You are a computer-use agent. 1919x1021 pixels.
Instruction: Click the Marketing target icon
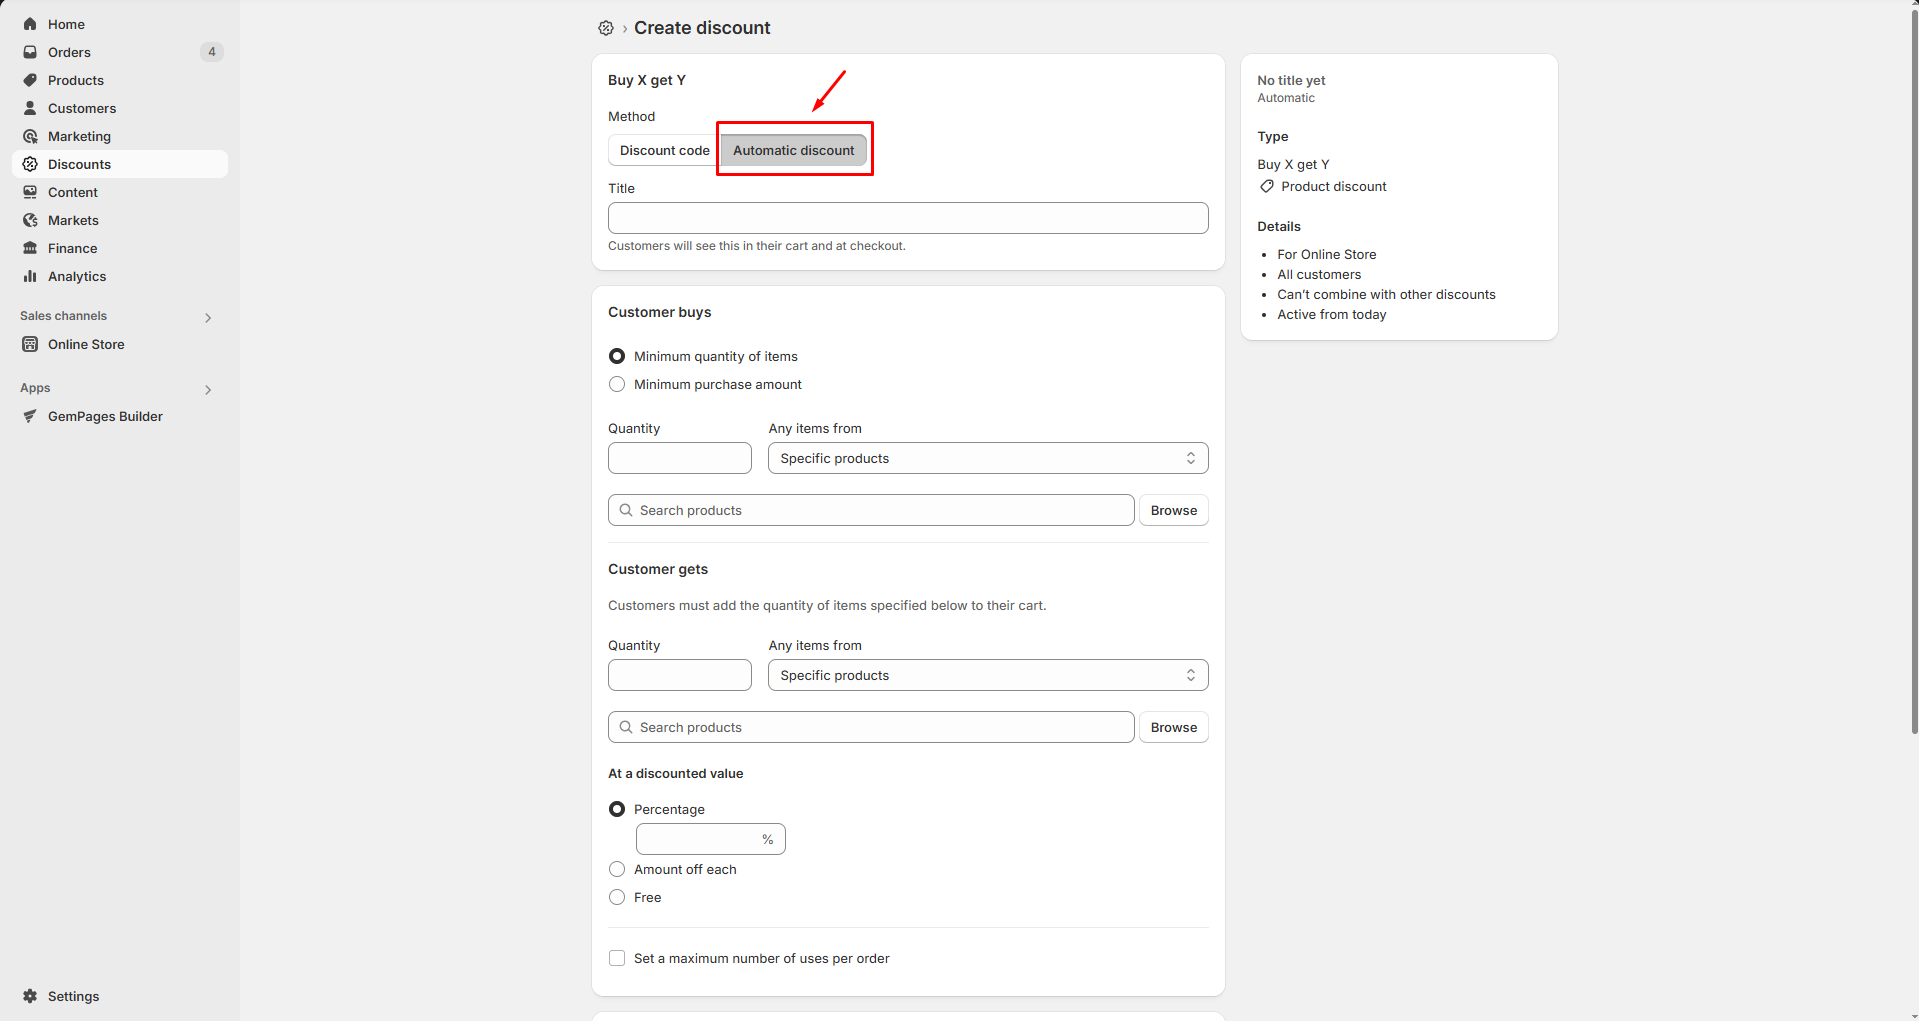30,136
